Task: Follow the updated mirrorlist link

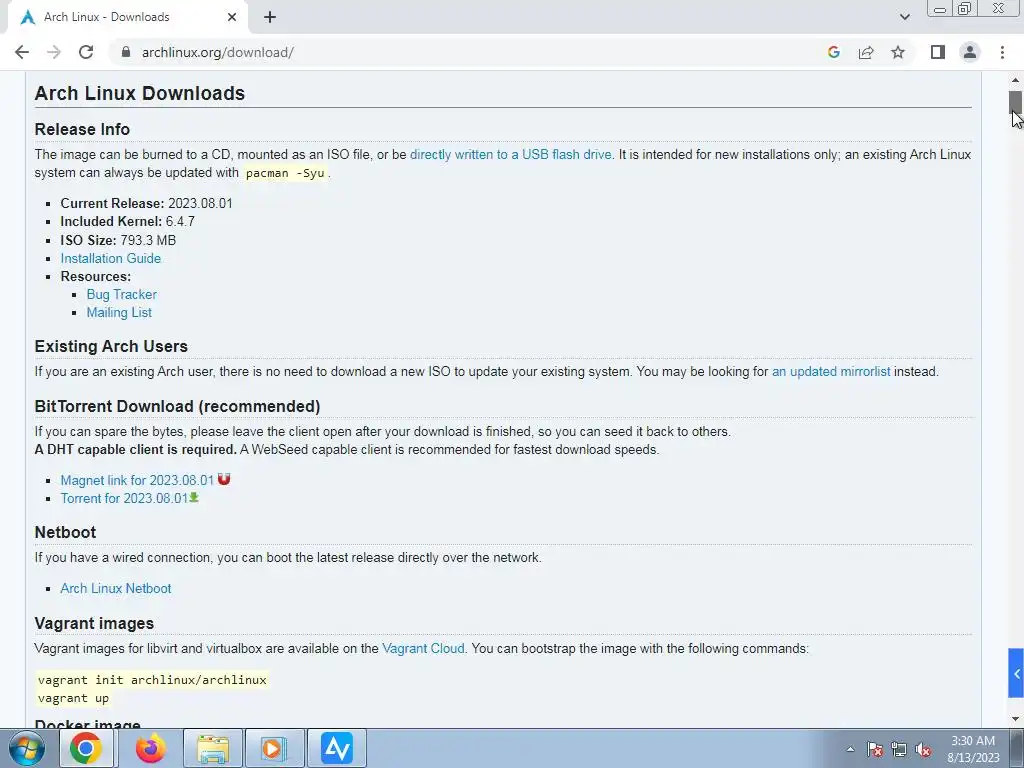Action: [831, 372]
